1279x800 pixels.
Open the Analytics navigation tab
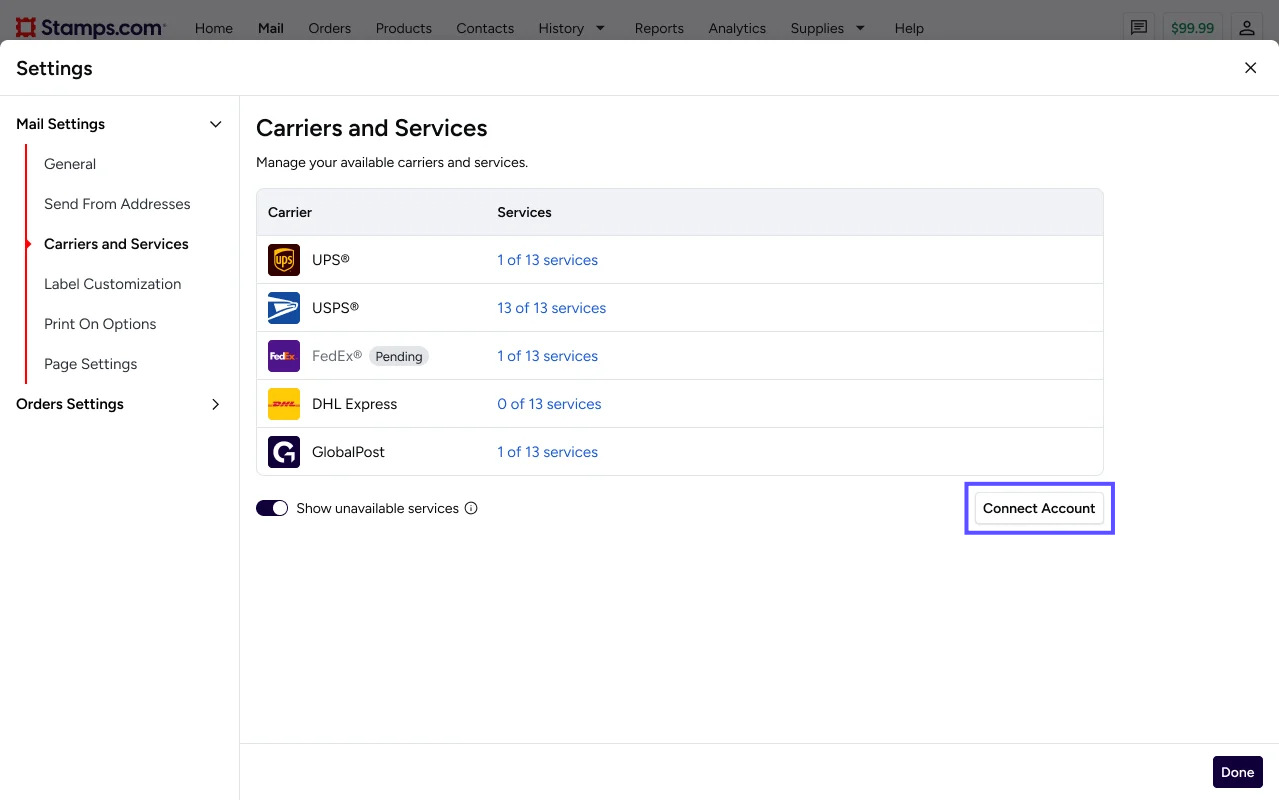pyautogui.click(x=737, y=28)
